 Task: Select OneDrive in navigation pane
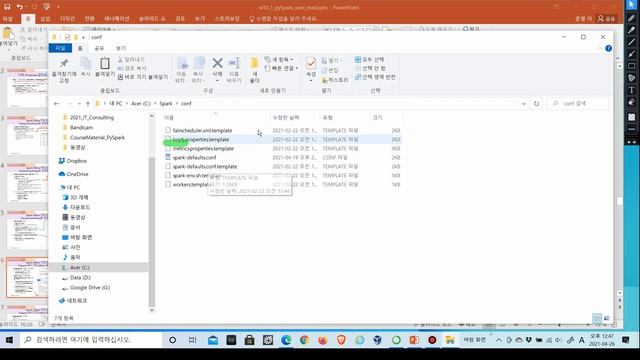click(77, 174)
